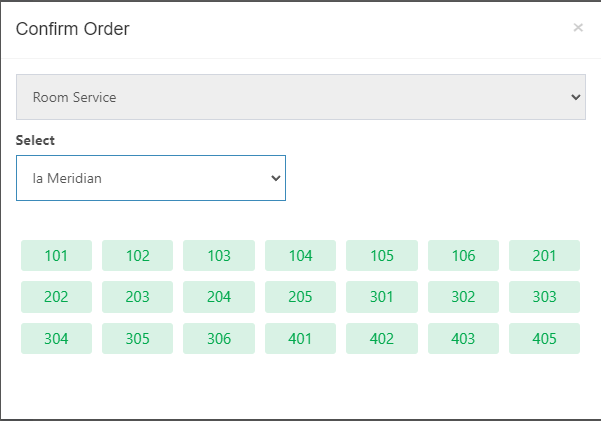The image size is (601, 421).
Task: Choose room 405
Action: 544,339
